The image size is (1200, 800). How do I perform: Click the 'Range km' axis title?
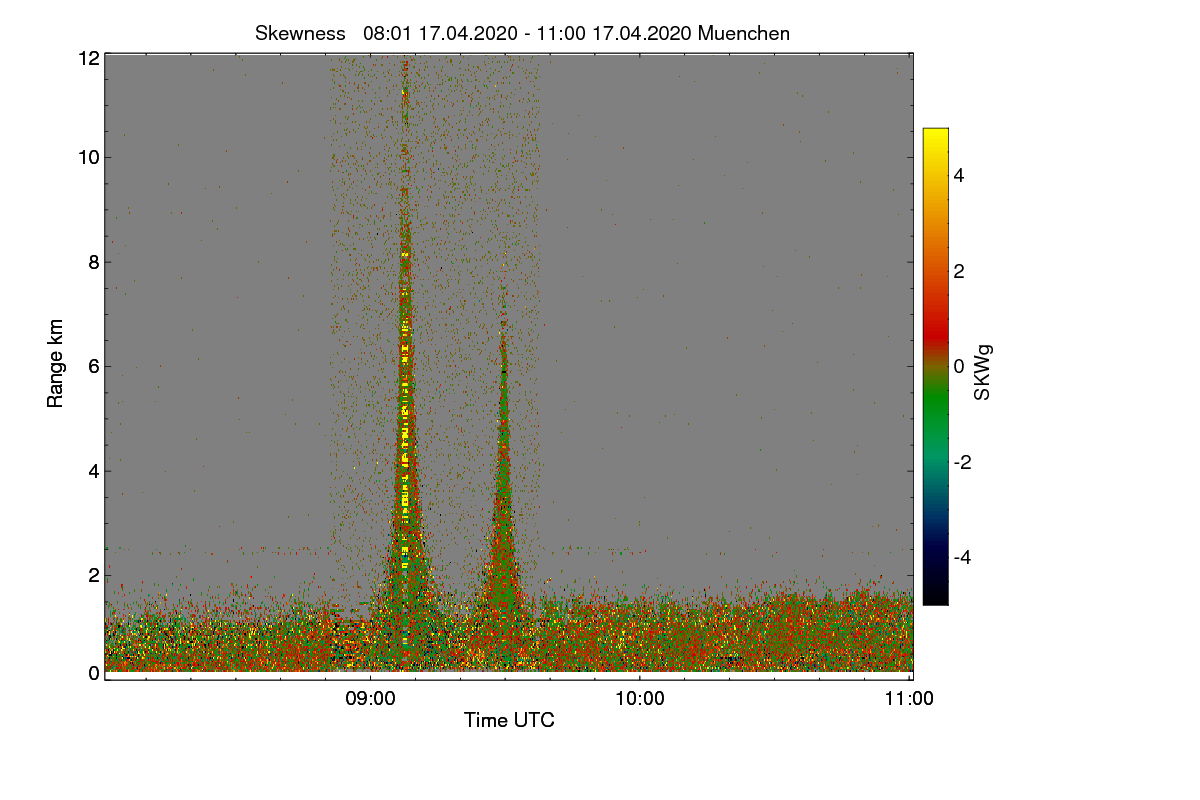point(56,365)
